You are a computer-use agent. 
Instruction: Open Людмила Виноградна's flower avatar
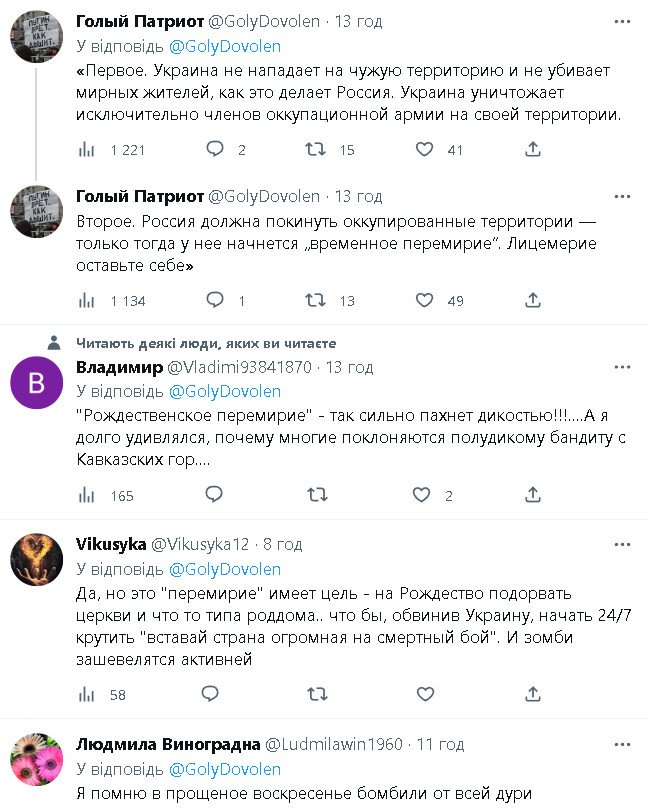36,759
